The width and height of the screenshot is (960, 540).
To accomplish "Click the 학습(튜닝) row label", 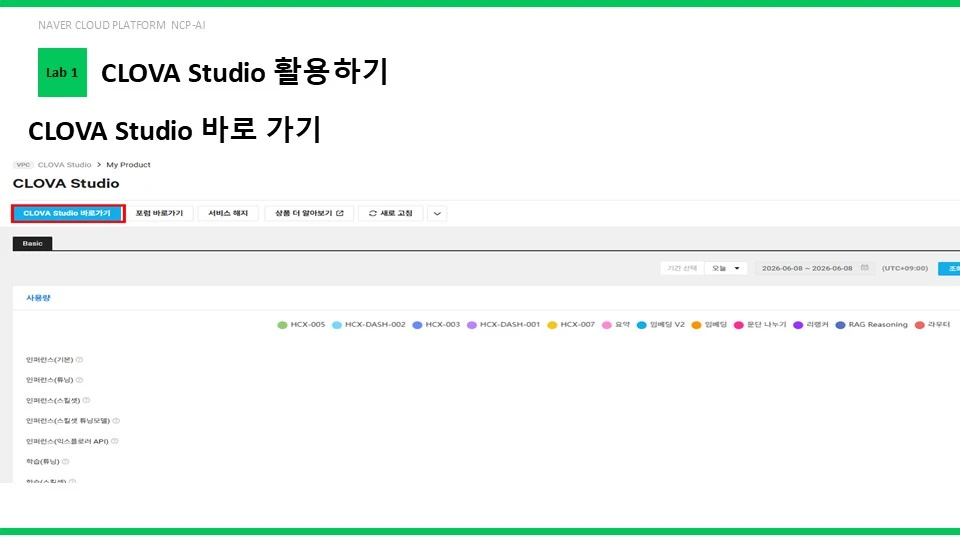I will (x=43, y=462).
